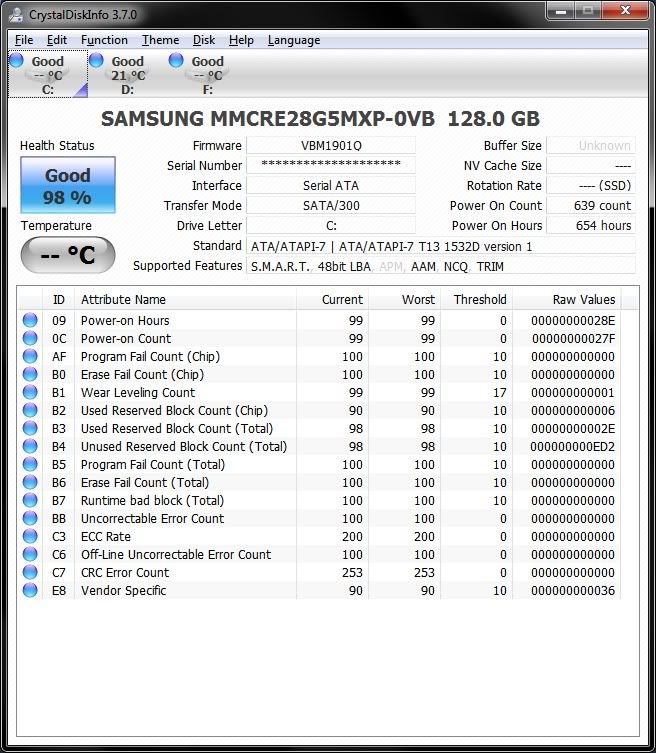Click status icon for Off-Line Uncorrectable Error Count

tap(30, 555)
